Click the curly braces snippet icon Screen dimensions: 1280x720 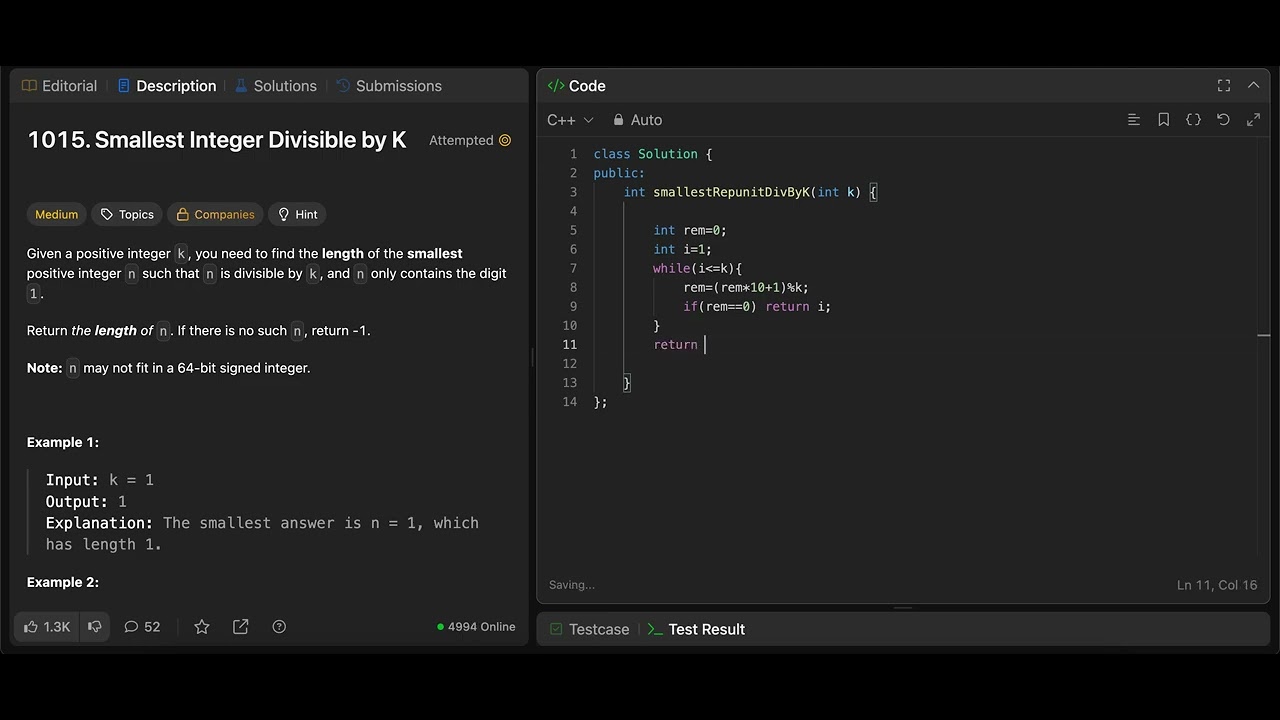coord(1193,120)
